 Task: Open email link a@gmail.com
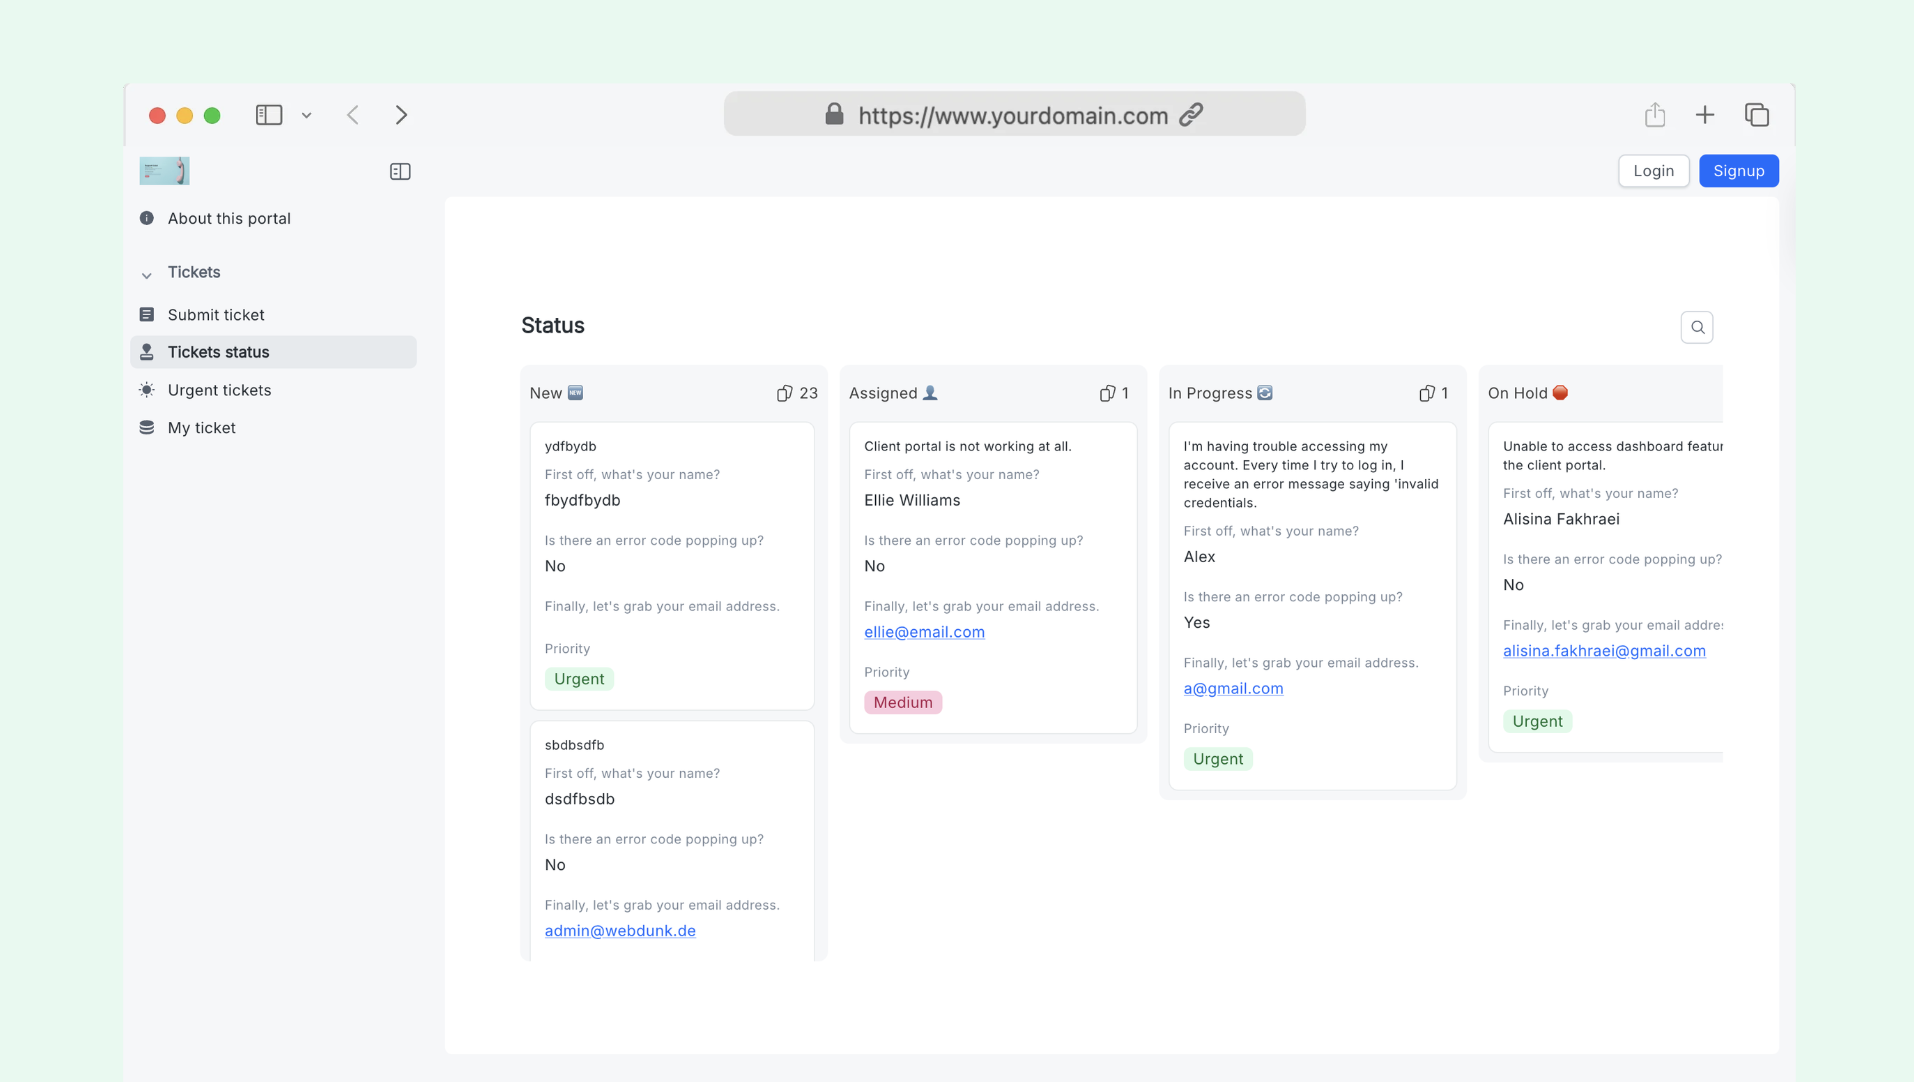pos(1233,688)
